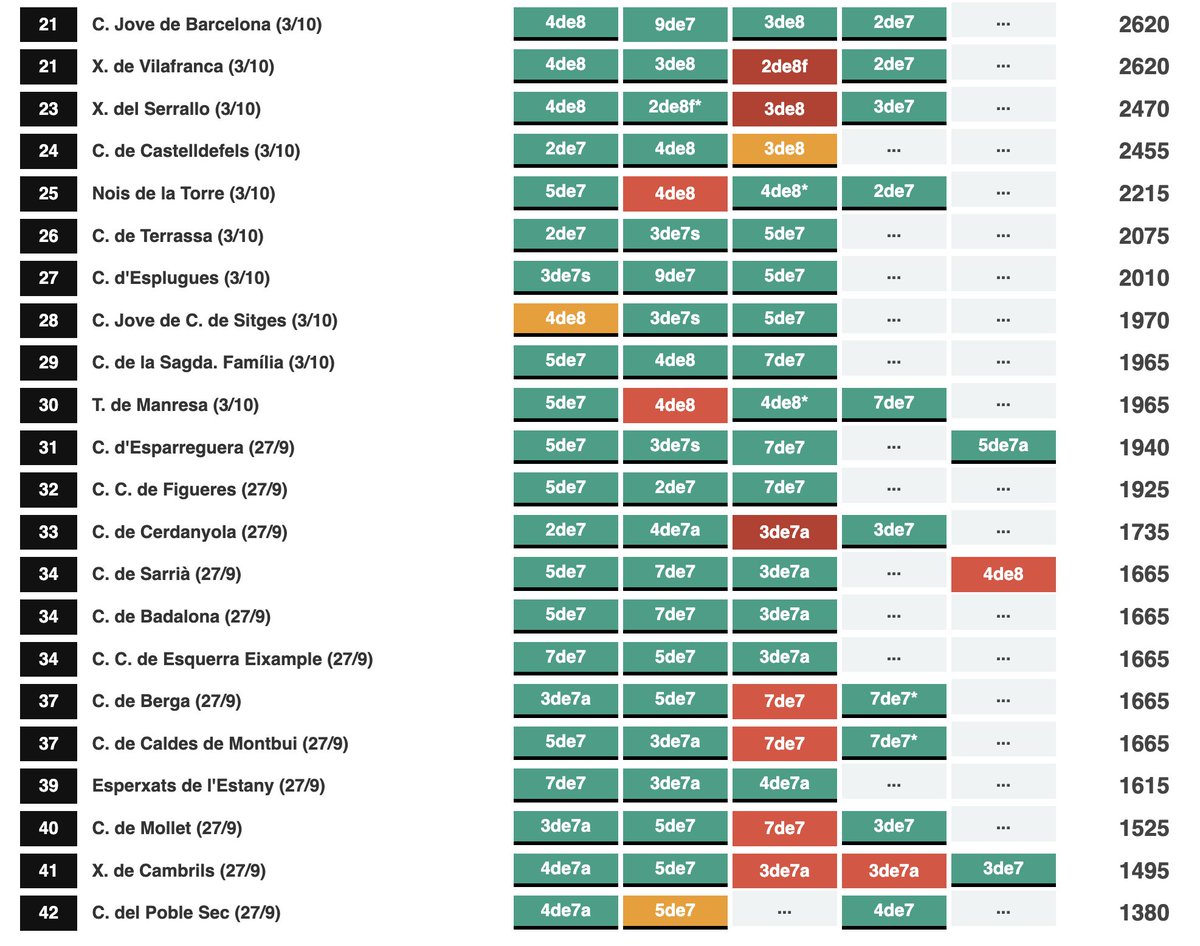The image size is (1200, 946).
Task: Open T. de Manresa (3/10) team link
Action: [175, 405]
